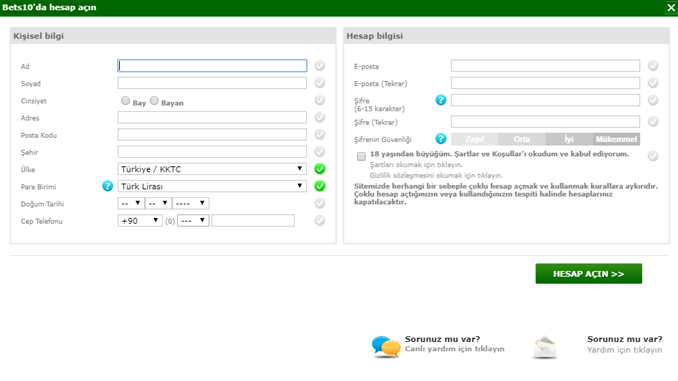678x381 pixels.
Task: Click the live chat bubbles icon
Action: pyautogui.click(x=386, y=347)
